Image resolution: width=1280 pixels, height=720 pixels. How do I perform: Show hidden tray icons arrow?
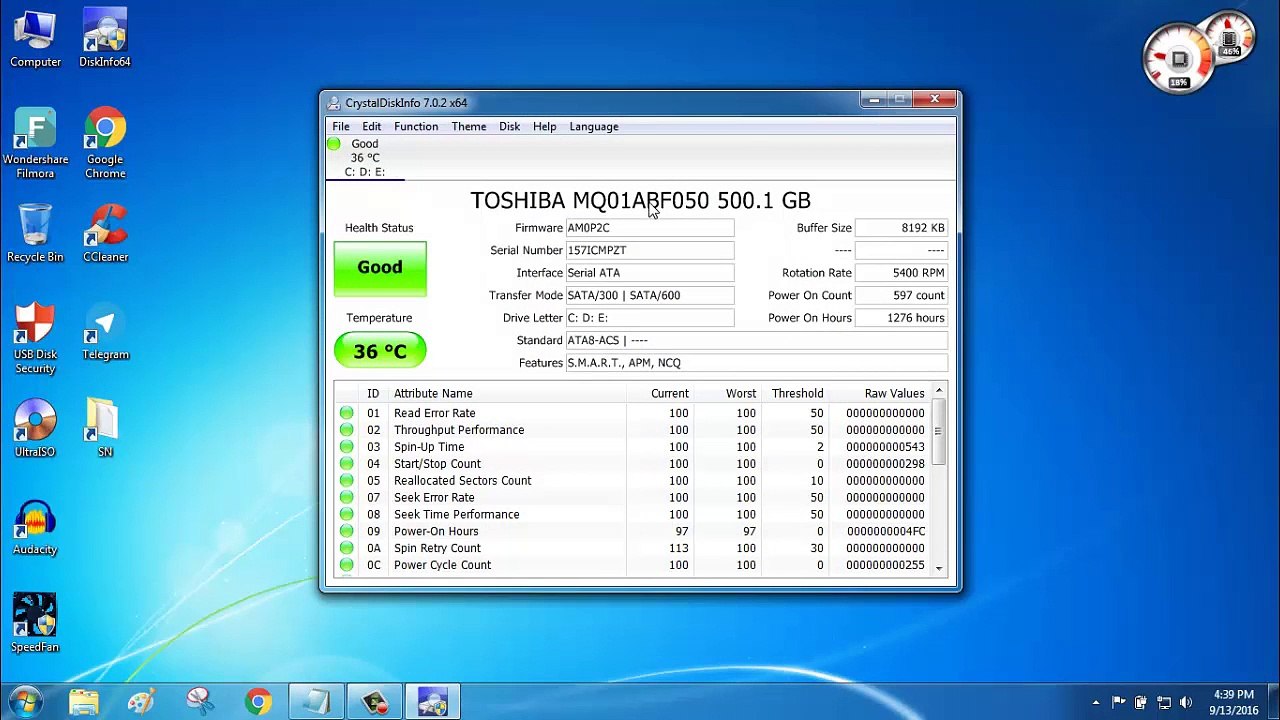(x=1096, y=702)
